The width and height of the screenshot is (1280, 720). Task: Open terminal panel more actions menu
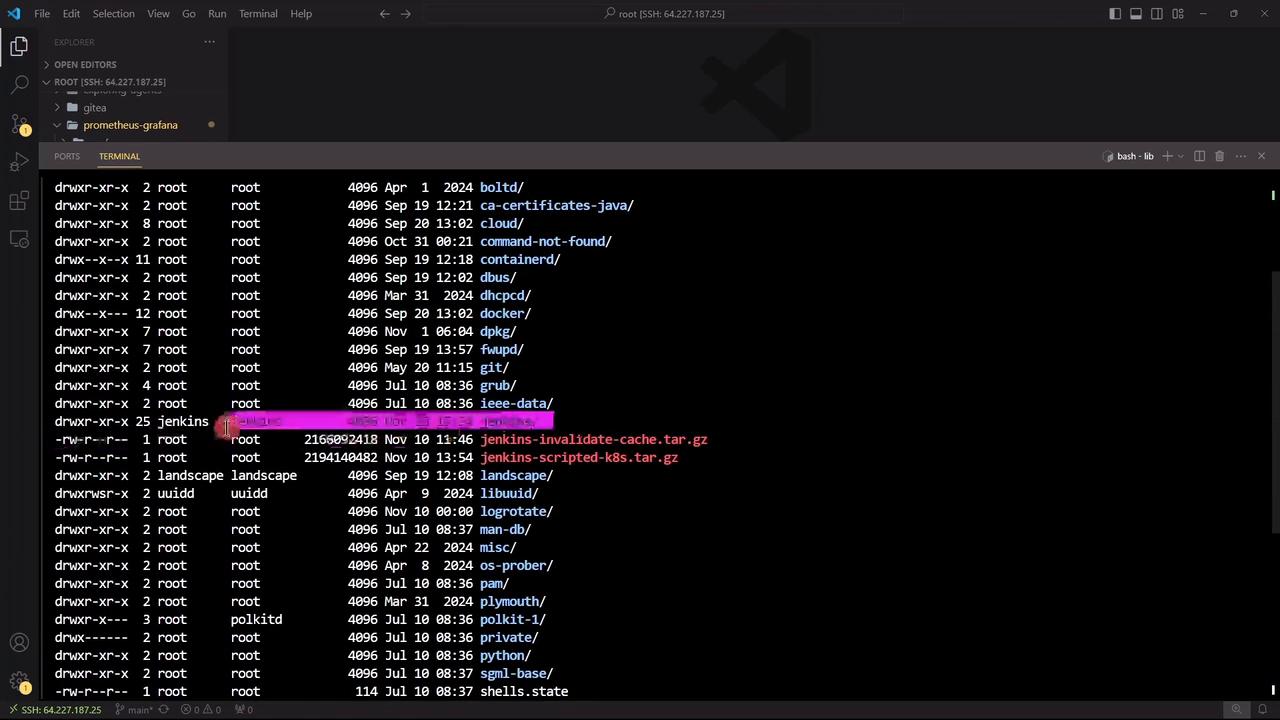click(x=1241, y=156)
